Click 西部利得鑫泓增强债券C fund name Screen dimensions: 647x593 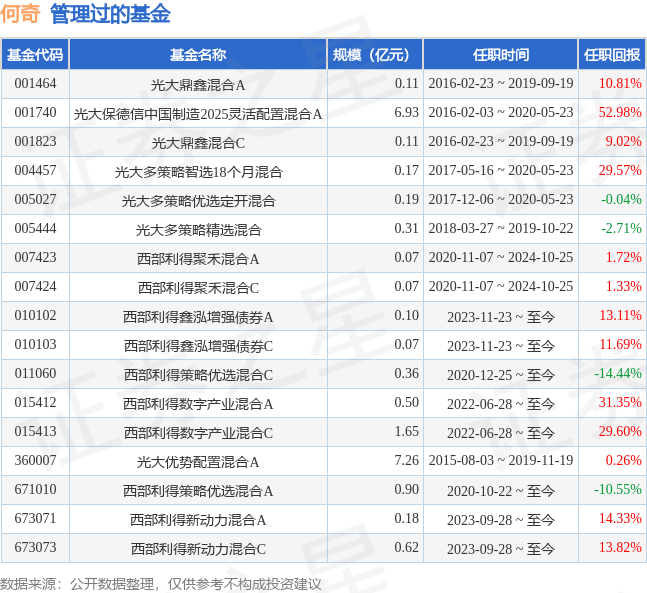click(198, 345)
